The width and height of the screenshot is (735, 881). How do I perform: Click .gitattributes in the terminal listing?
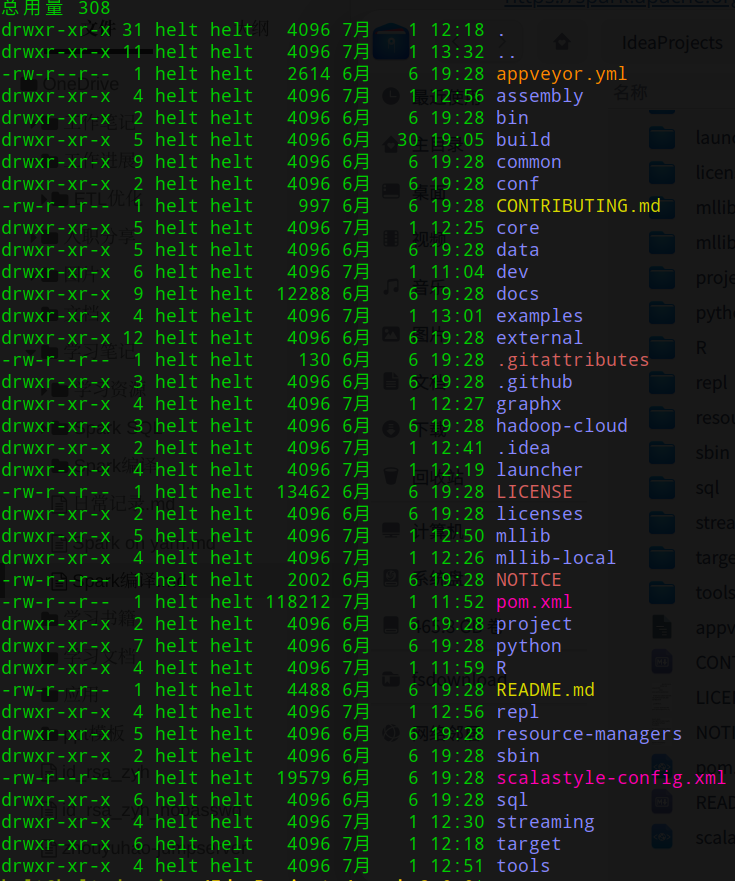coord(573,360)
